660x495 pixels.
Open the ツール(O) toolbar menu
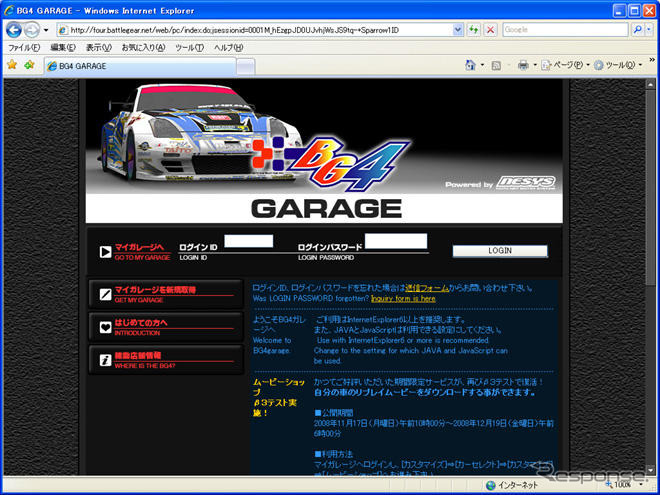point(617,65)
